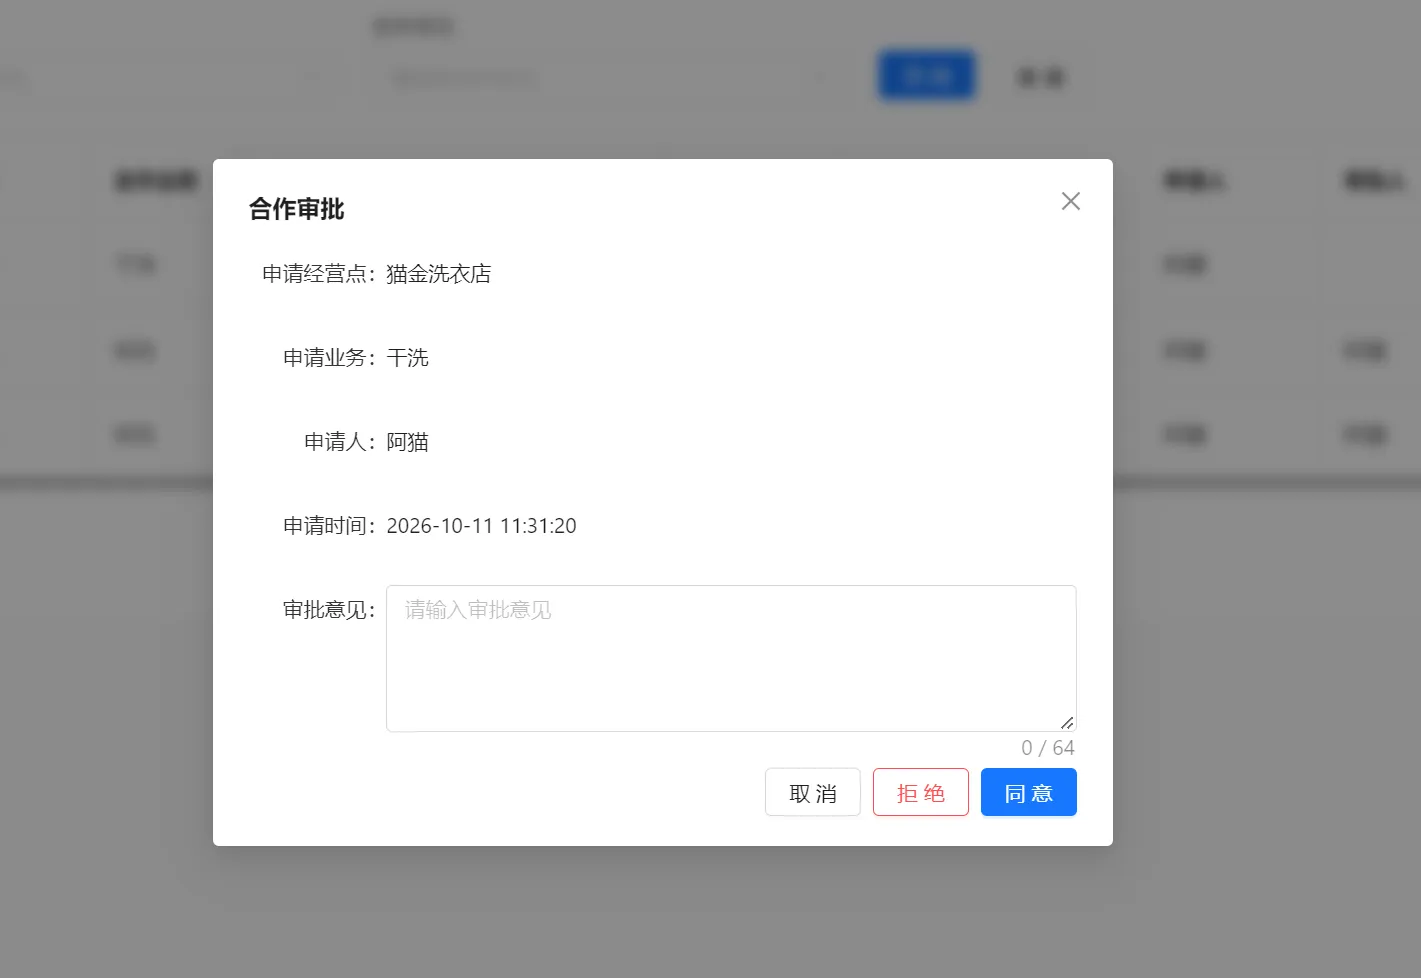Select the time 2026-10-11 11:31:20
Screen dimensions: 1421x978
[x=481, y=526]
